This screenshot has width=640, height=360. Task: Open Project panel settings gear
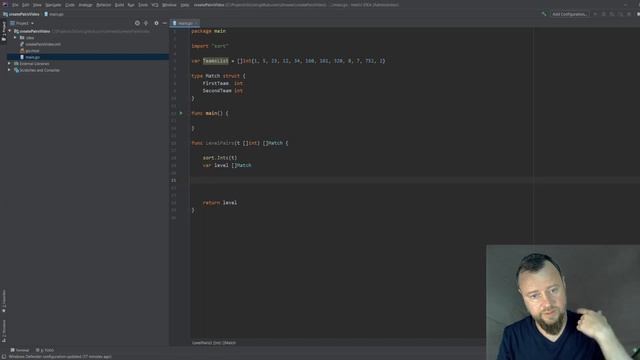[x=156, y=23]
